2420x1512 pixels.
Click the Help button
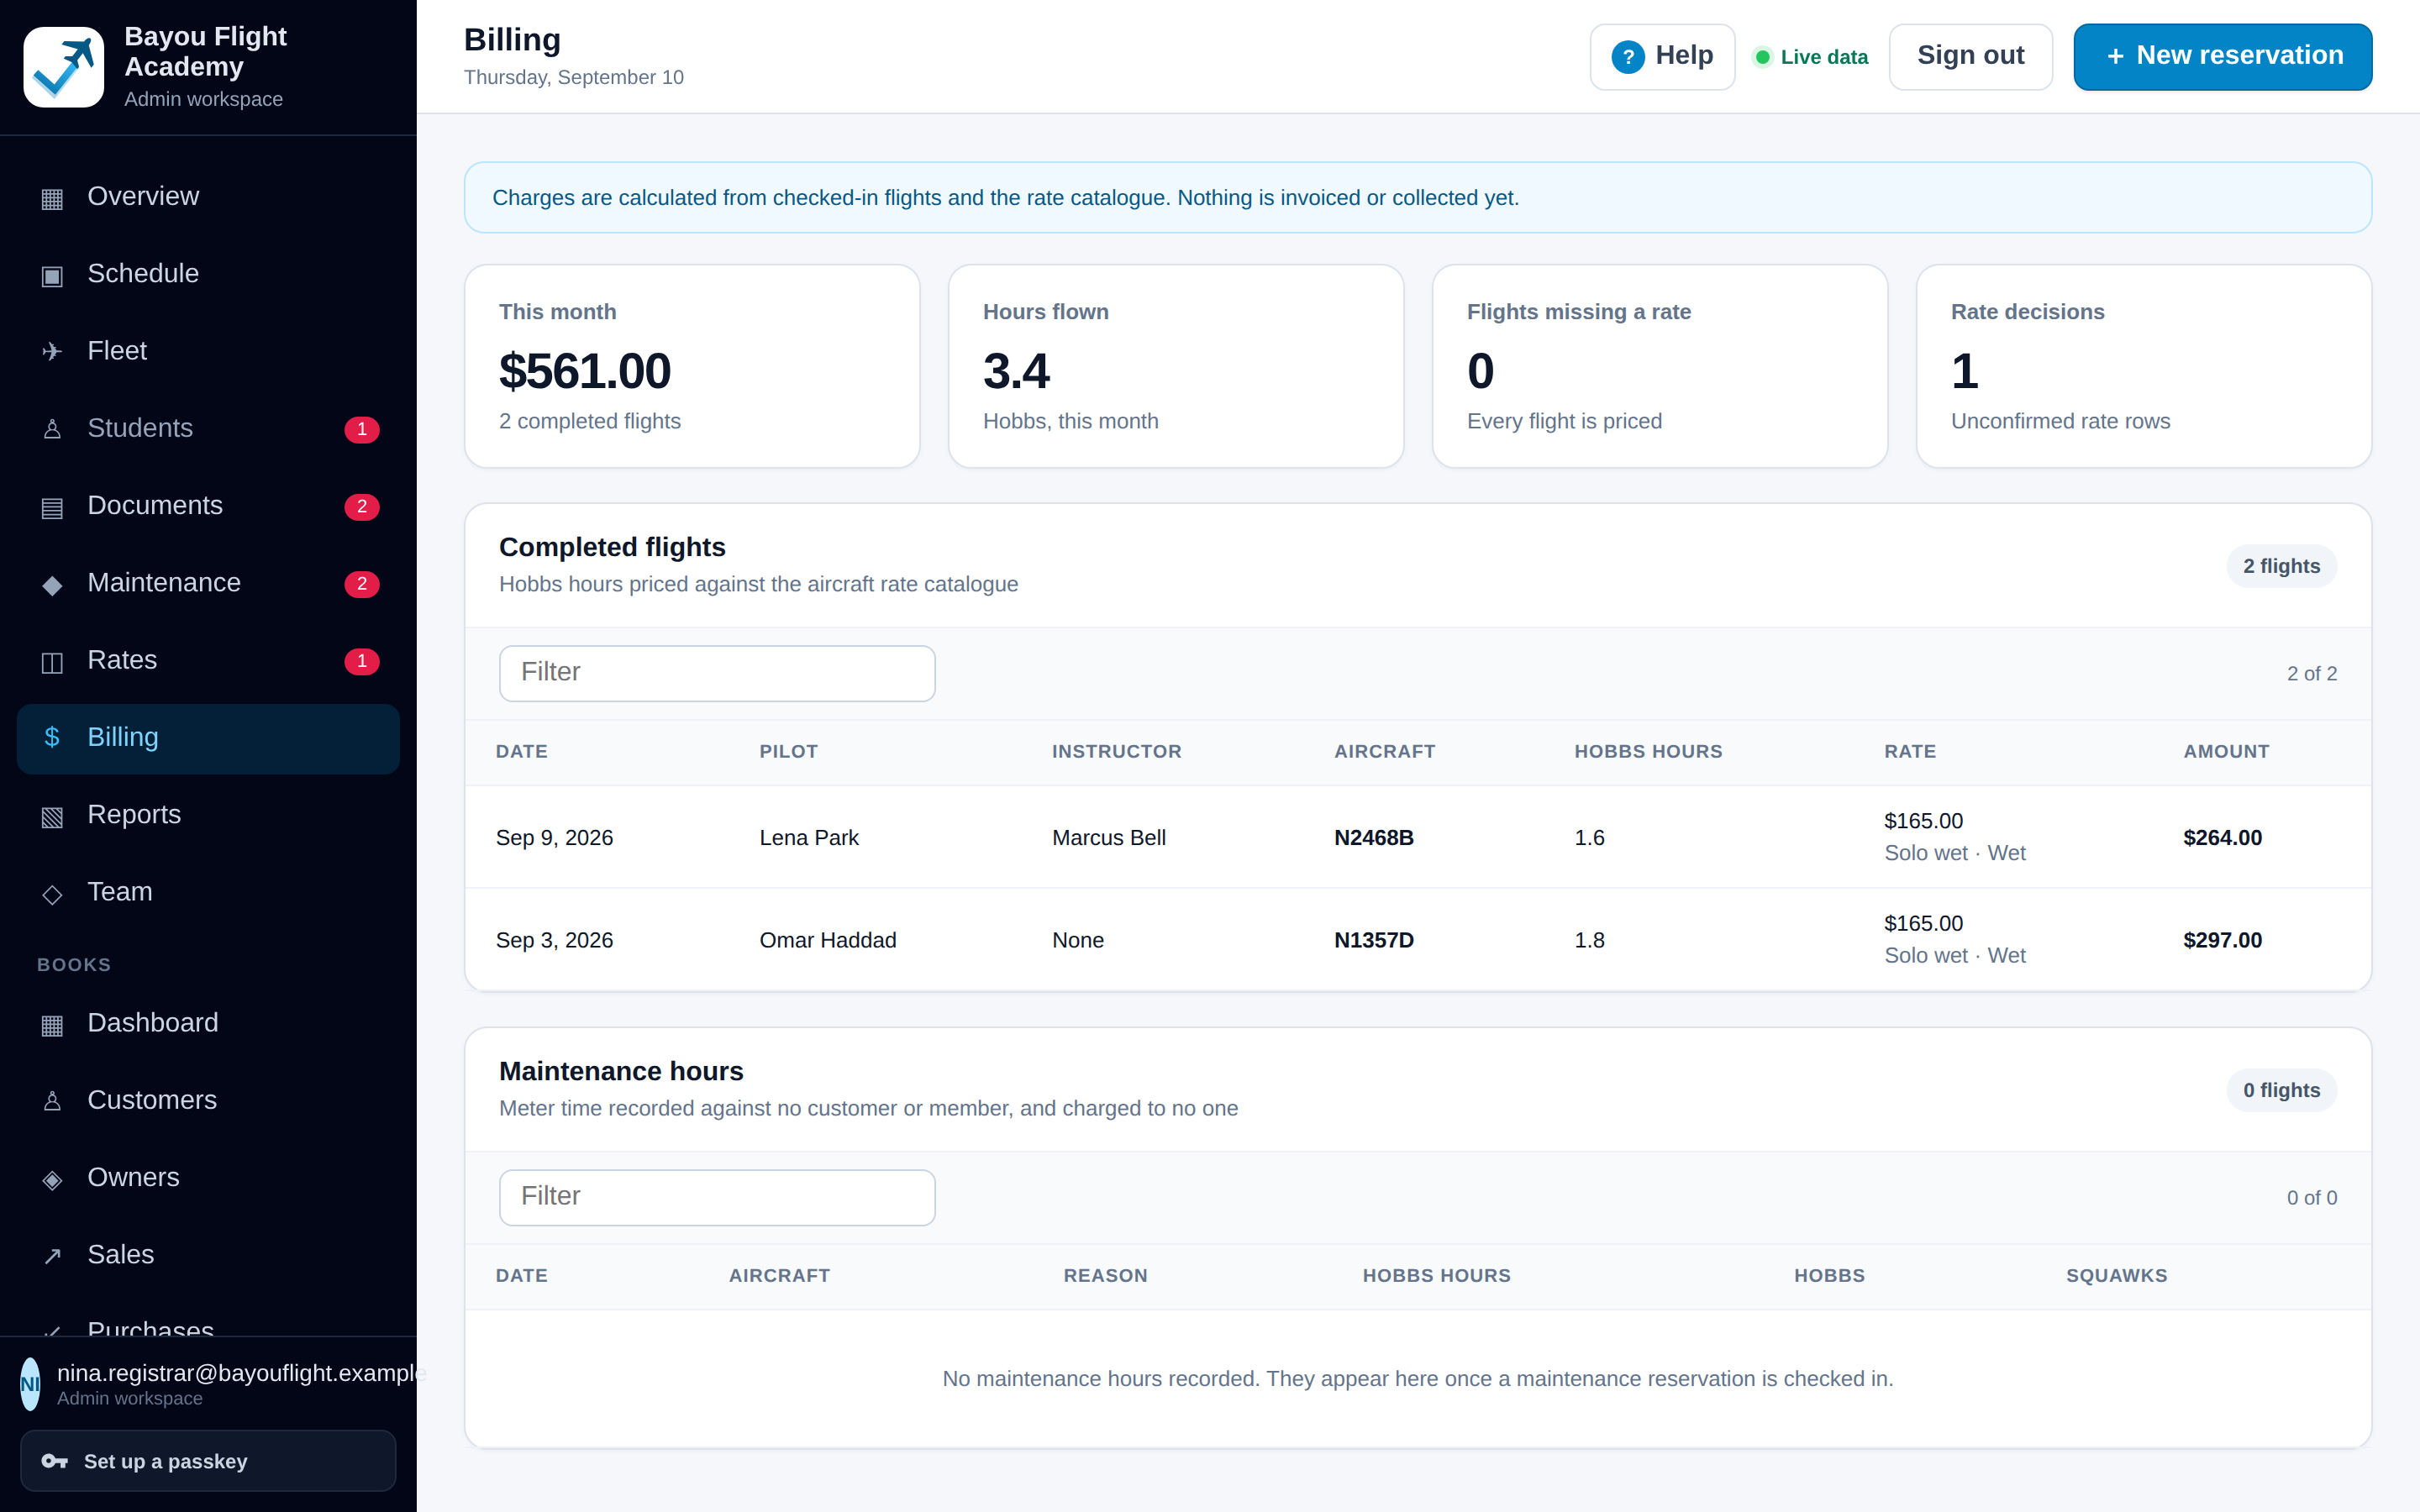pyautogui.click(x=1662, y=57)
